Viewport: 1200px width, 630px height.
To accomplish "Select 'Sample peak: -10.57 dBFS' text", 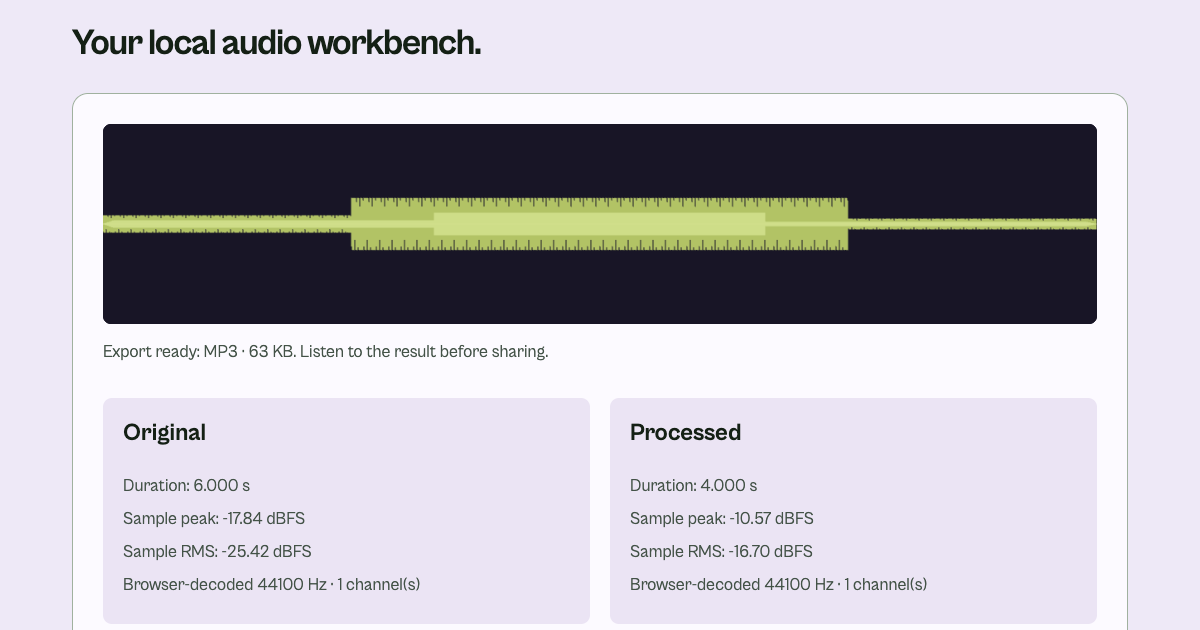I will coord(722,518).
